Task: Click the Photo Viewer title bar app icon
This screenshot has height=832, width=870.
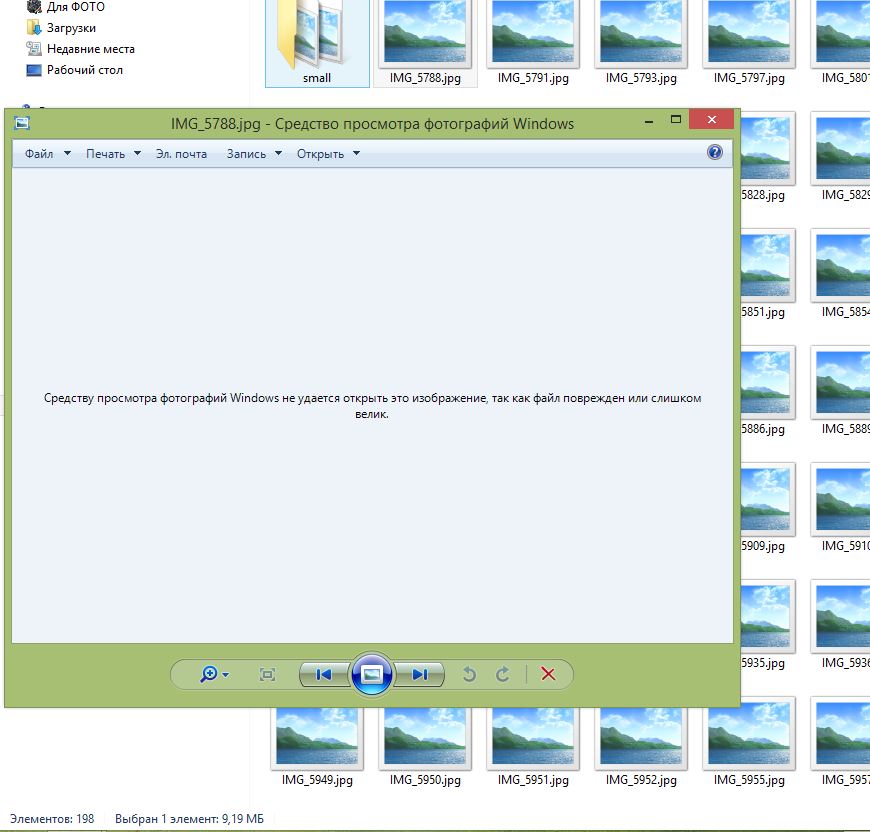Action: click(22, 123)
